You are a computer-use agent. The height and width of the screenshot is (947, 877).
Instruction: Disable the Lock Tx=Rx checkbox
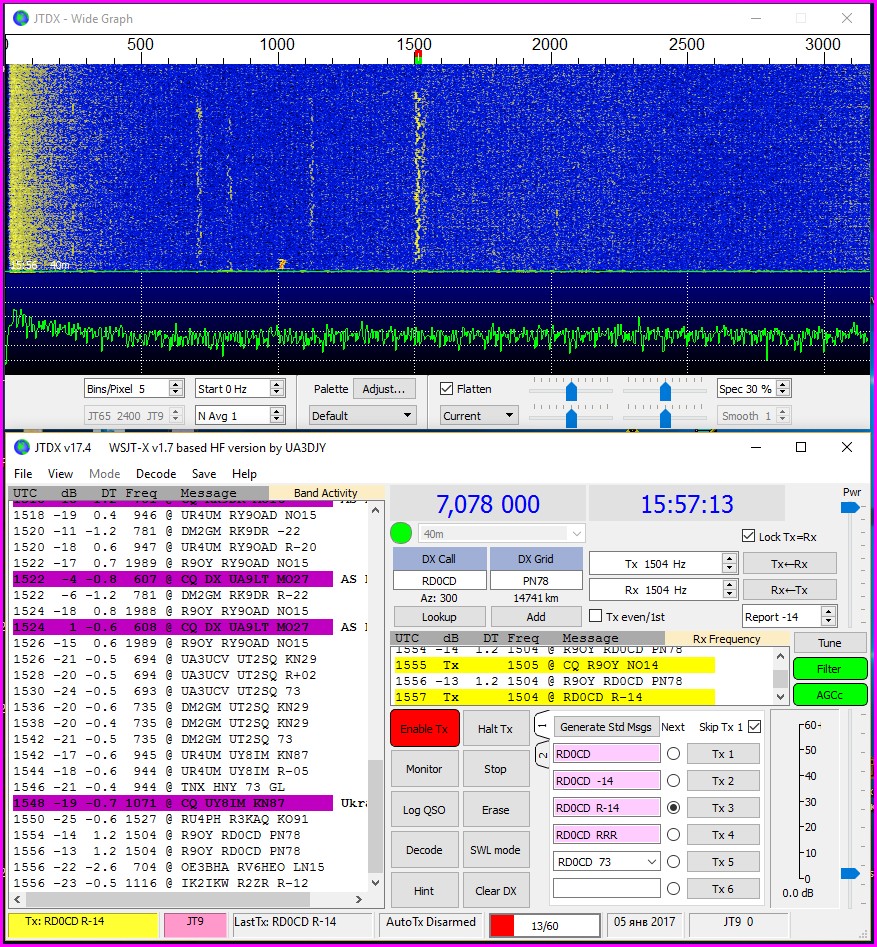coord(748,537)
